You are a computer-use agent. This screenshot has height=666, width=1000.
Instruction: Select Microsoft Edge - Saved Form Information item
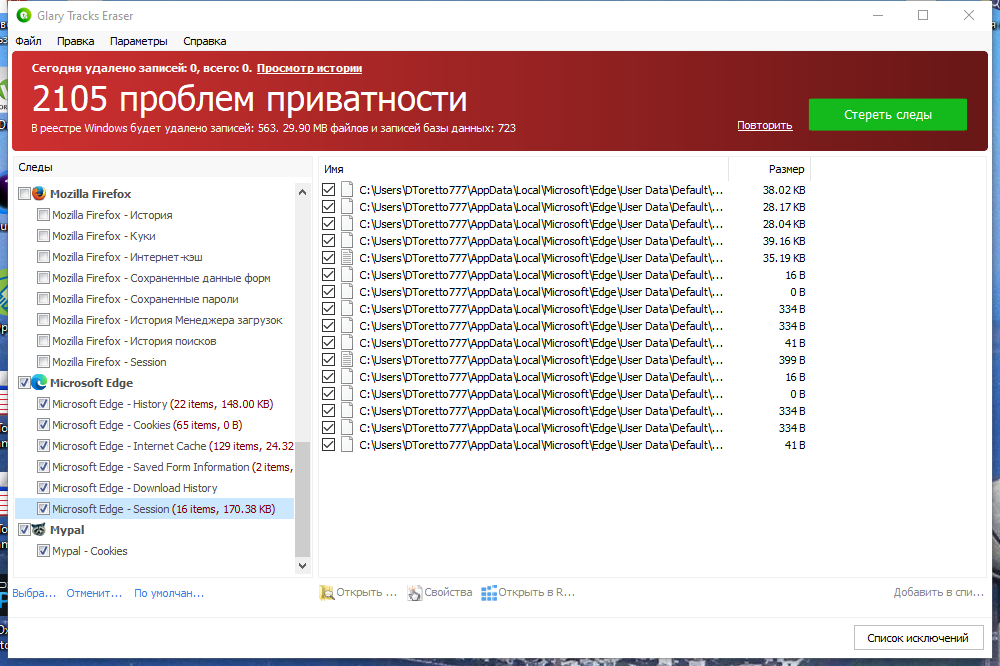coord(172,466)
